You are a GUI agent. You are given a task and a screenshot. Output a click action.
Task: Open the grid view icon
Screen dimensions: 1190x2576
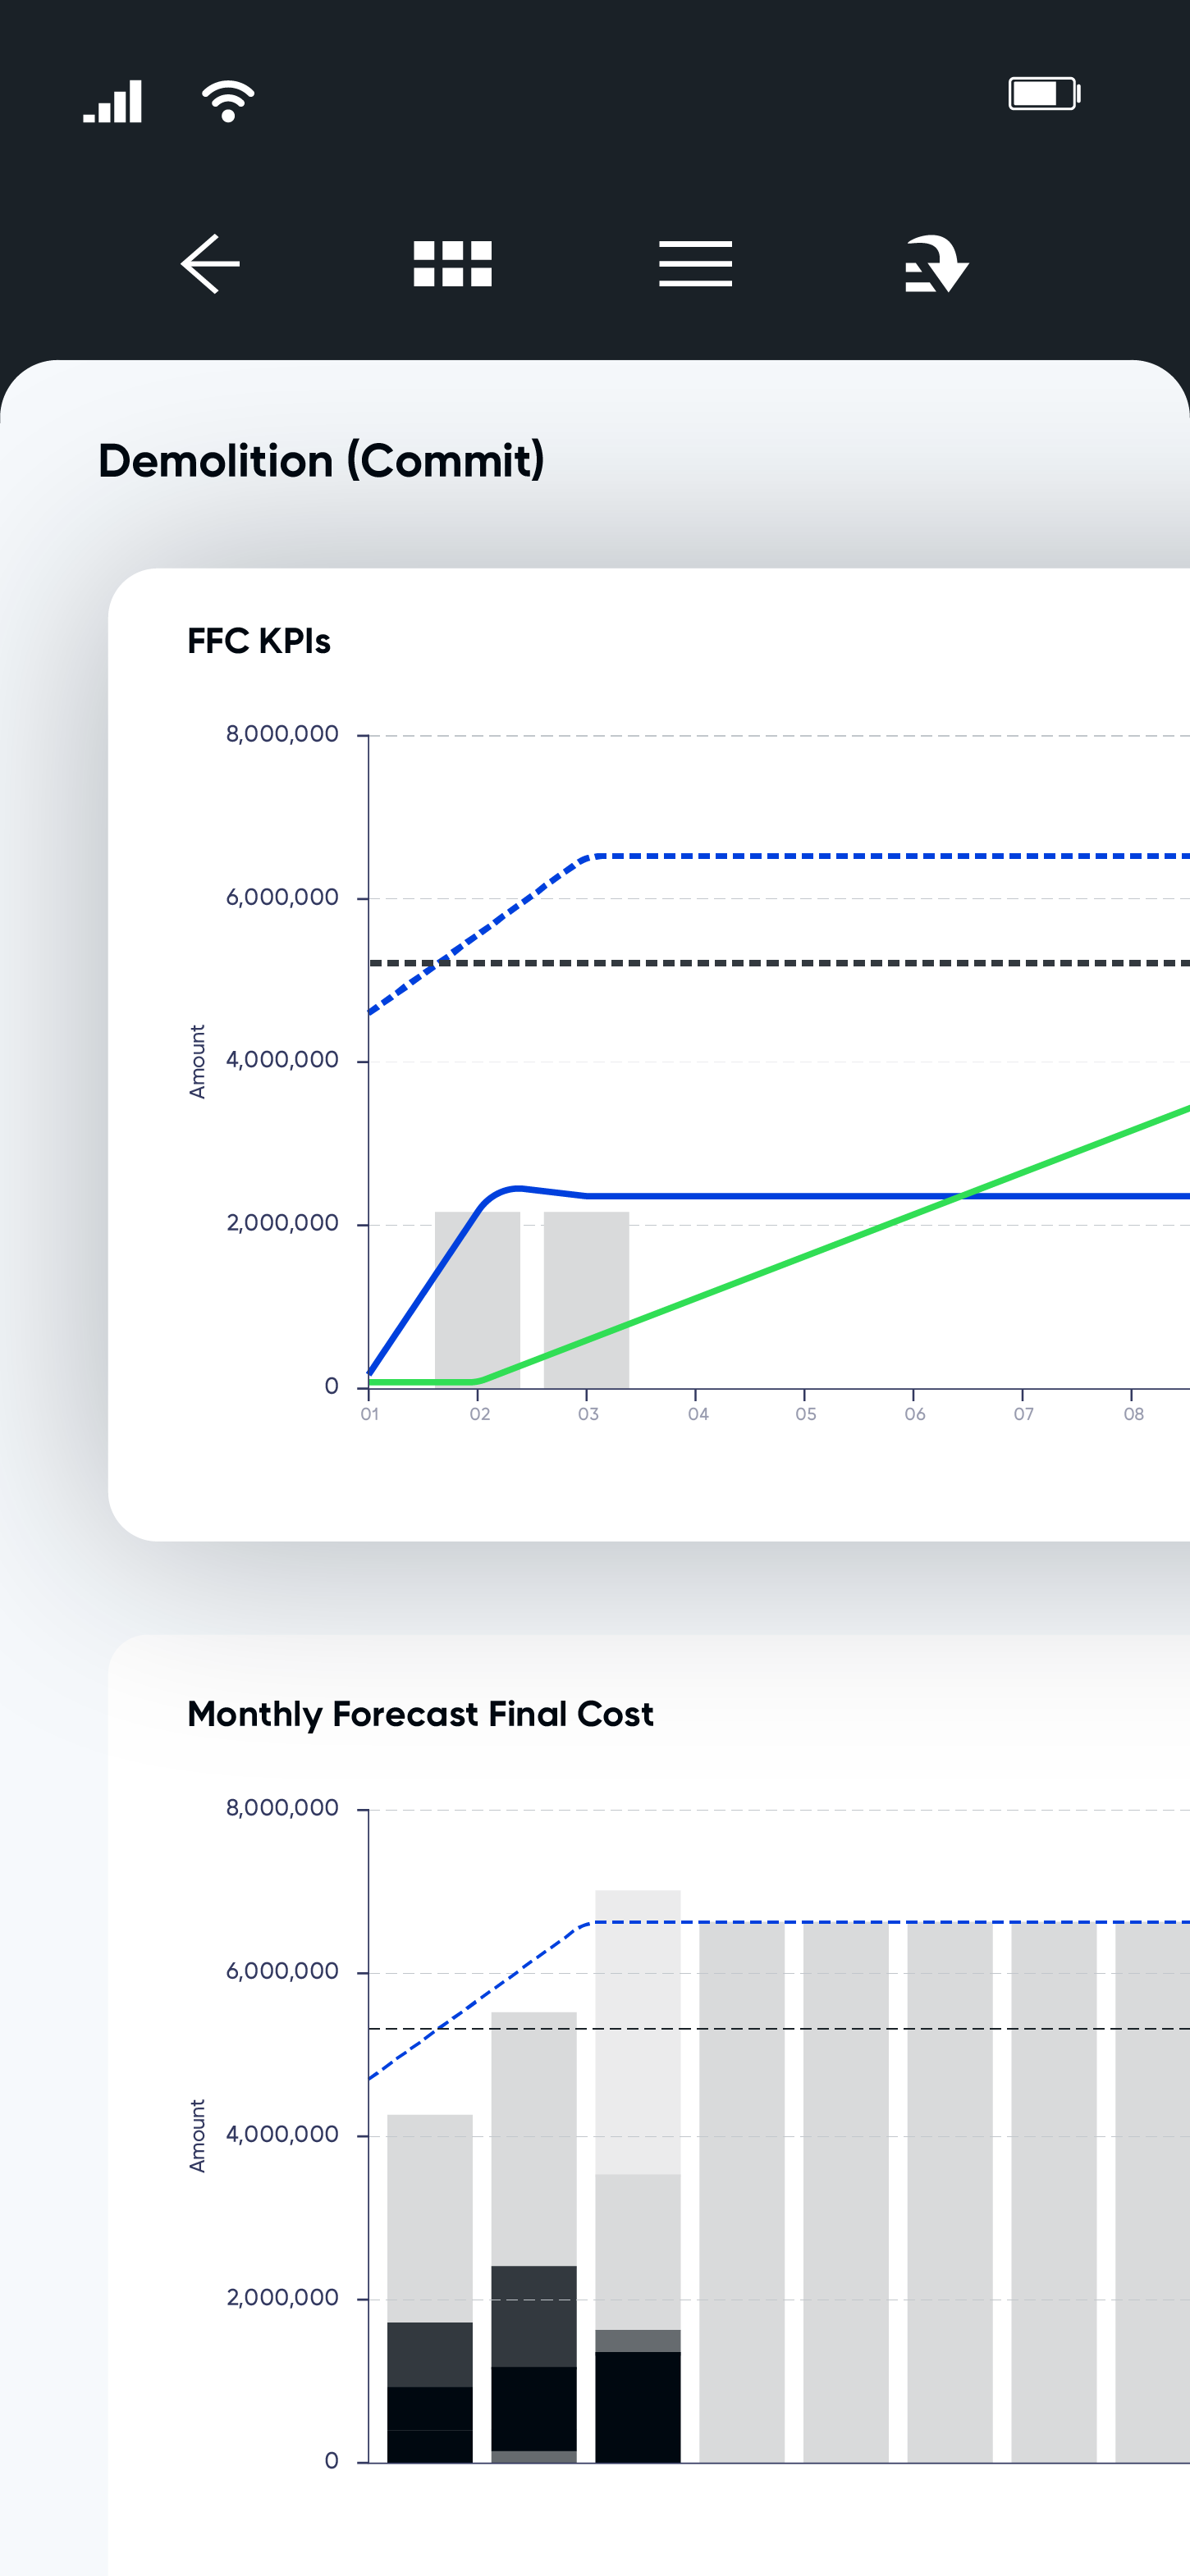(x=452, y=264)
